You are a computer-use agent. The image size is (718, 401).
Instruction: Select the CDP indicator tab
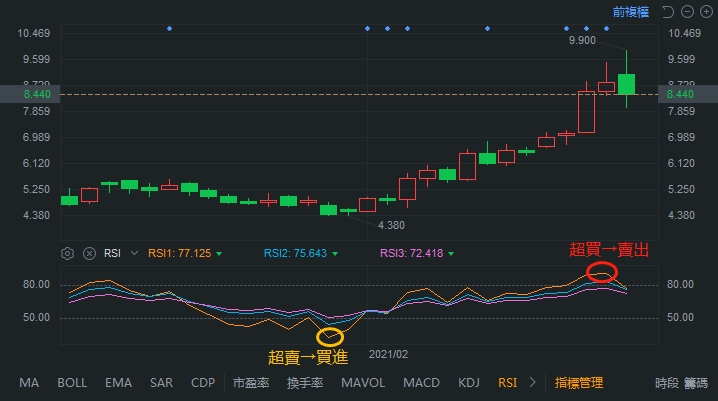203,383
